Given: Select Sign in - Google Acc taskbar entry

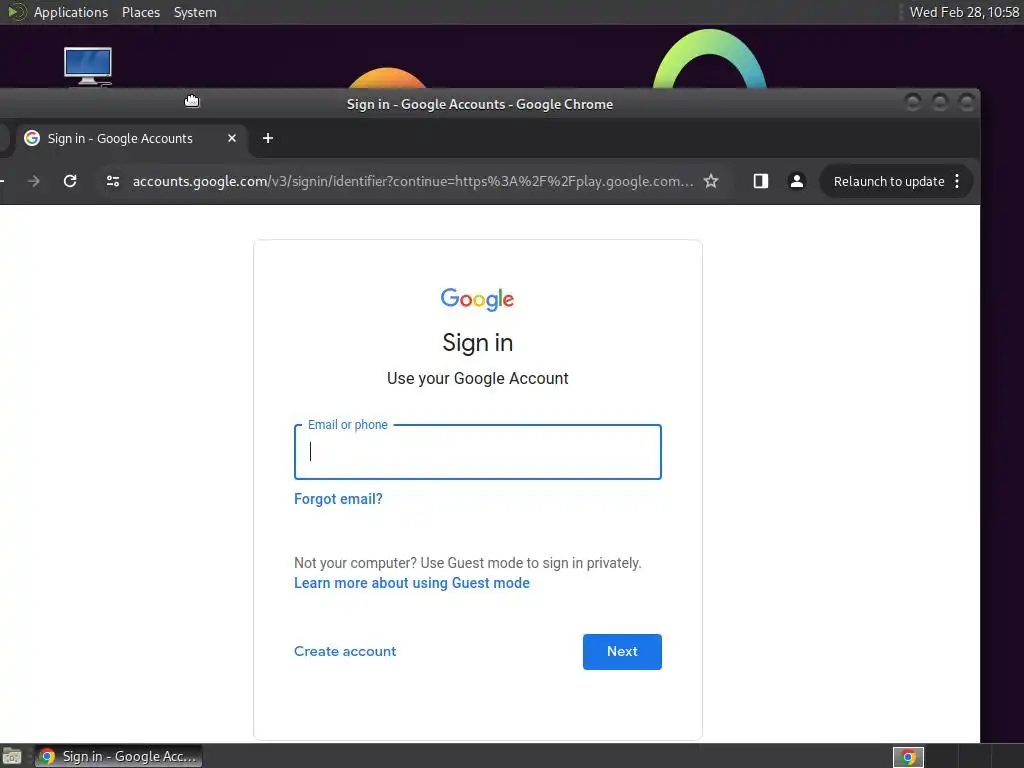Looking at the screenshot, I should click(118, 756).
